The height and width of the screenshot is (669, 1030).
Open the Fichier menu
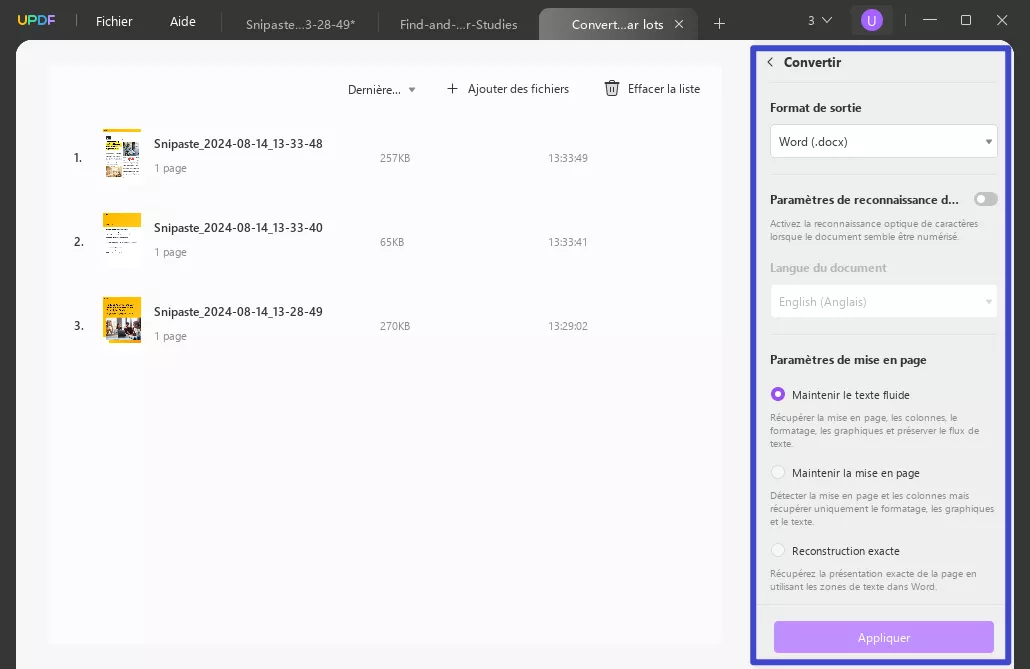[113, 21]
